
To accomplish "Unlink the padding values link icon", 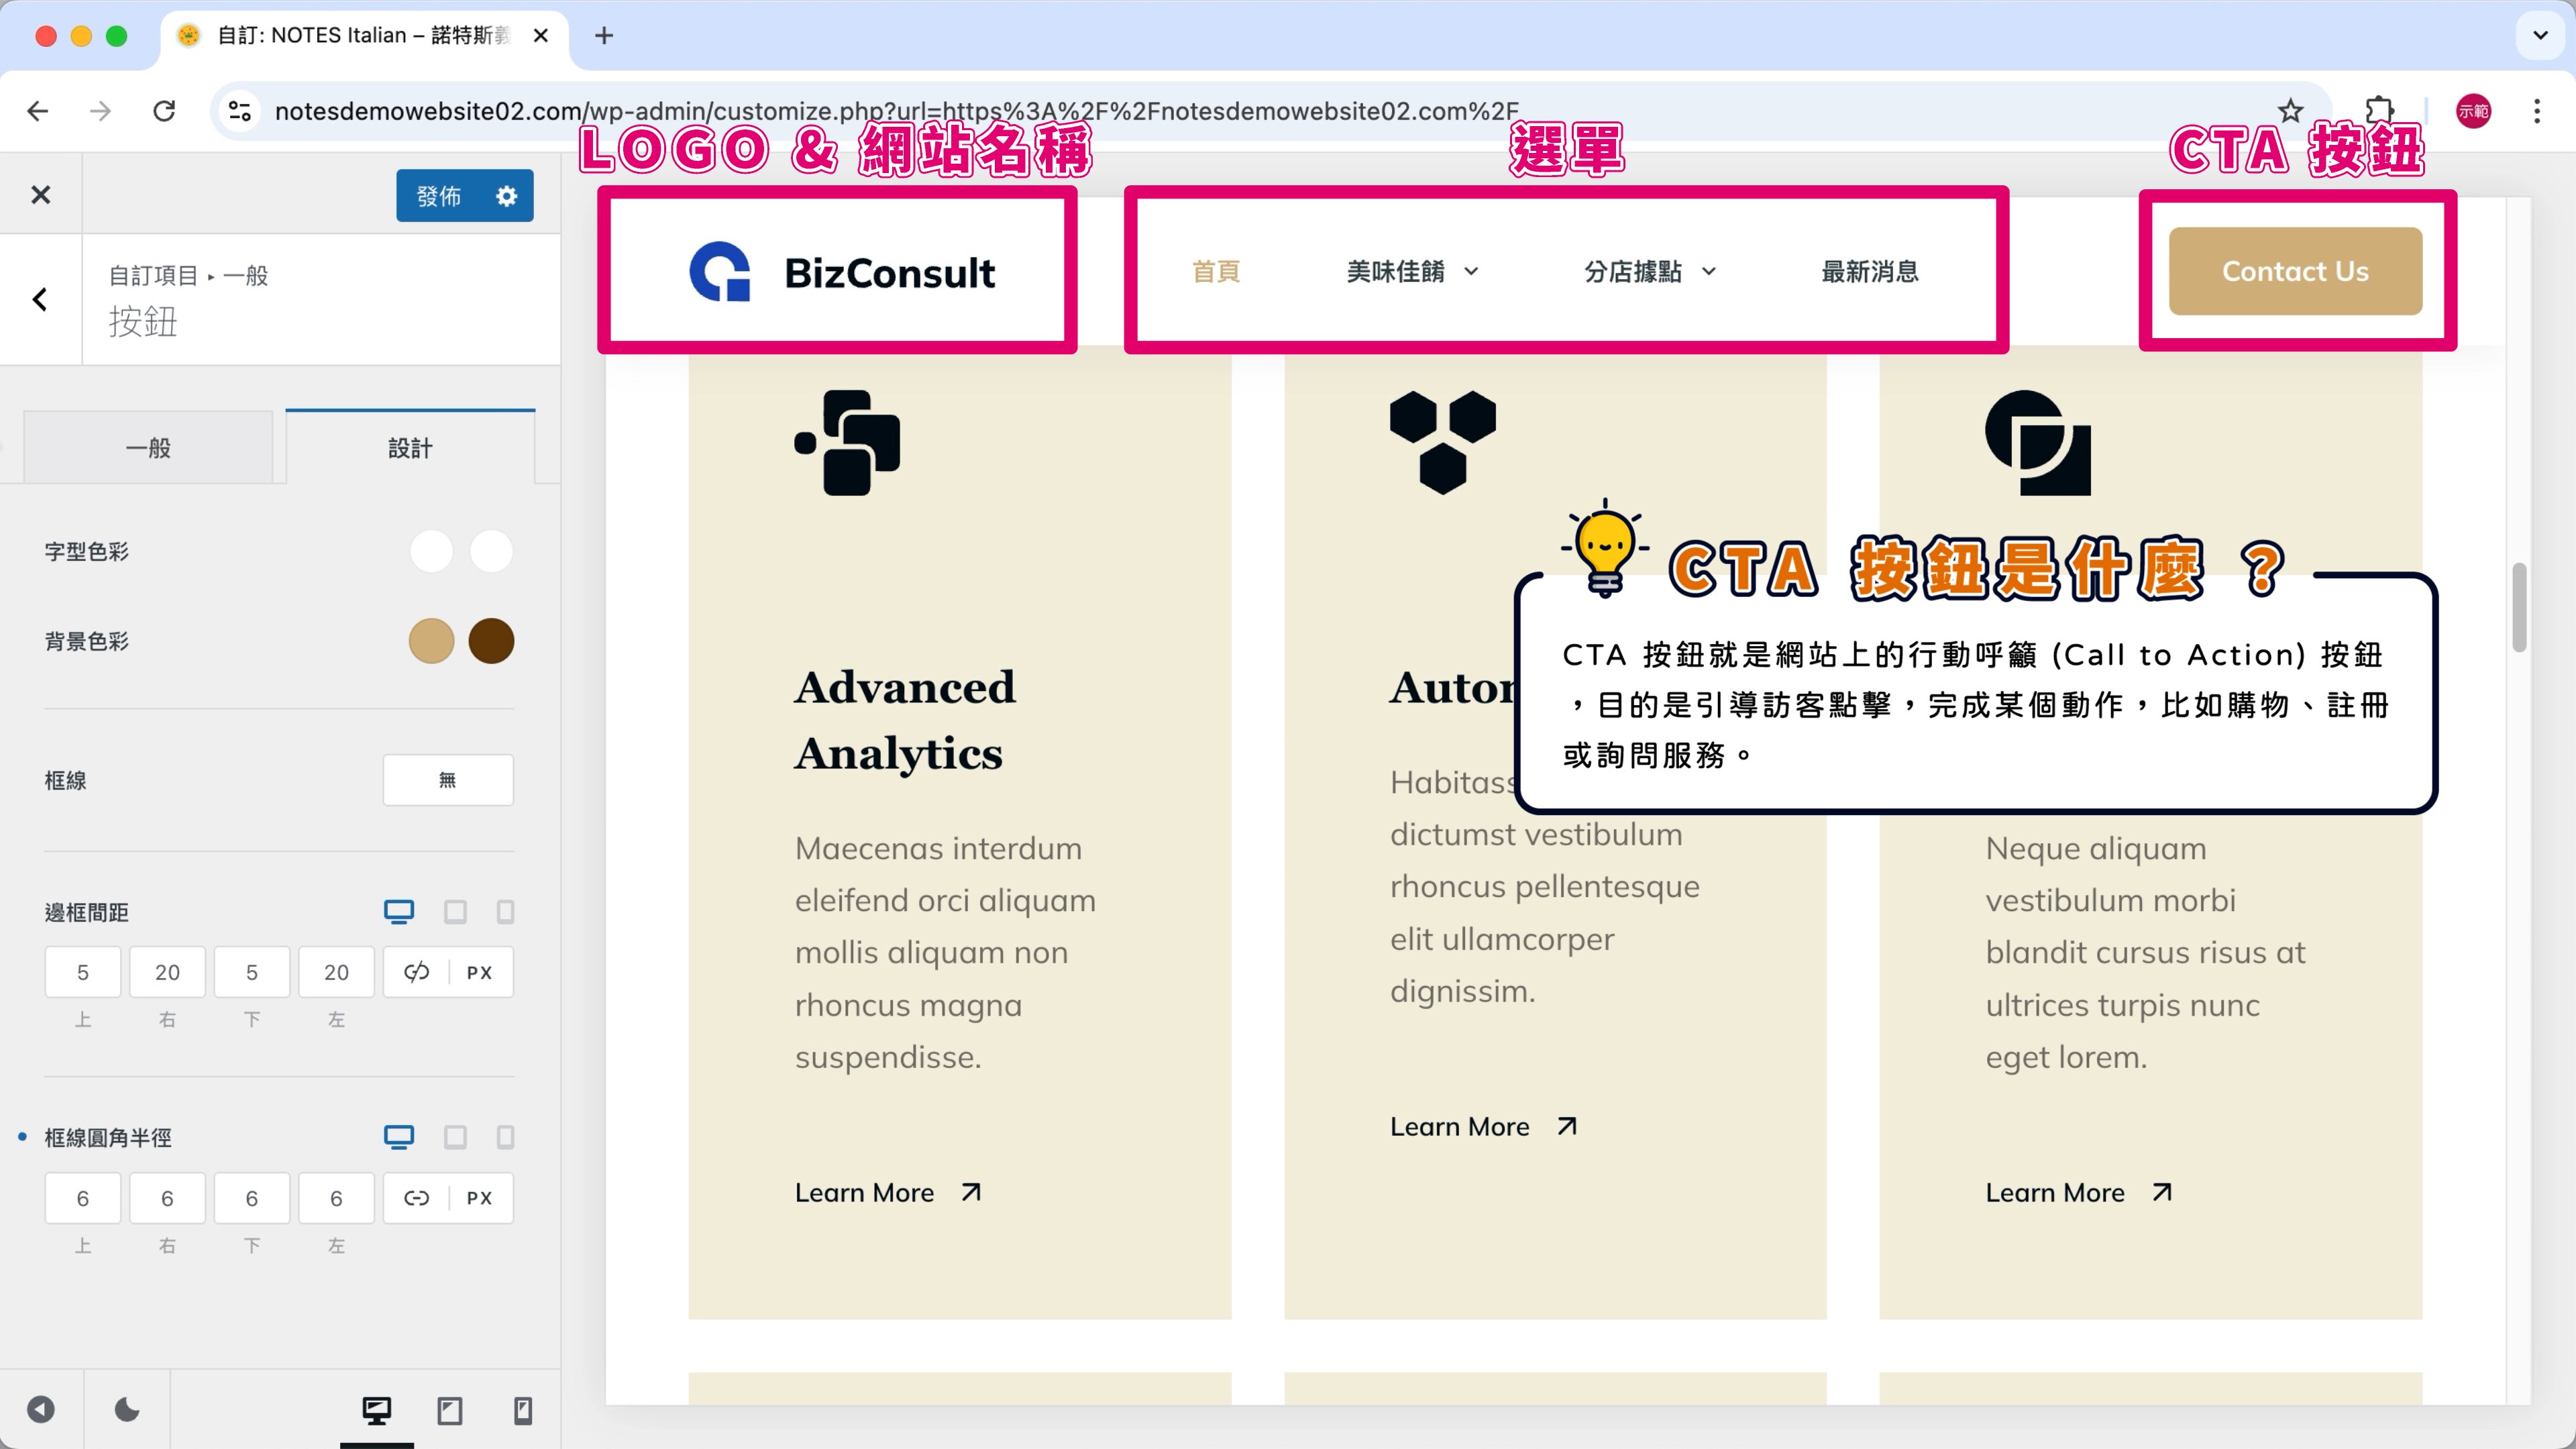I will [x=416, y=972].
